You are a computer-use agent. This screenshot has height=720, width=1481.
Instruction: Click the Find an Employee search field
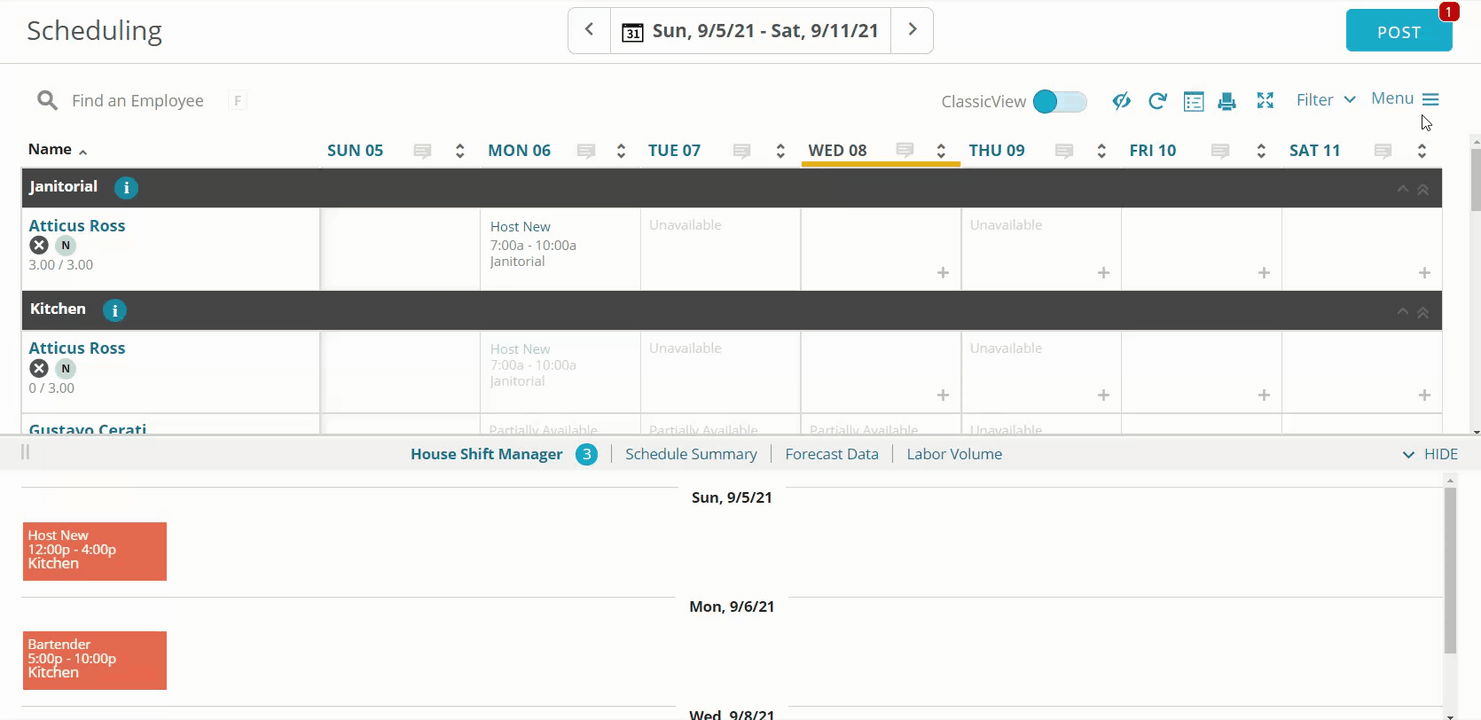tap(138, 101)
